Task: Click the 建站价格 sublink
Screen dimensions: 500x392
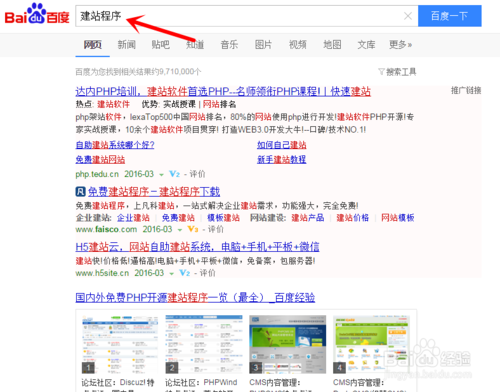Action: (x=353, y=218)
